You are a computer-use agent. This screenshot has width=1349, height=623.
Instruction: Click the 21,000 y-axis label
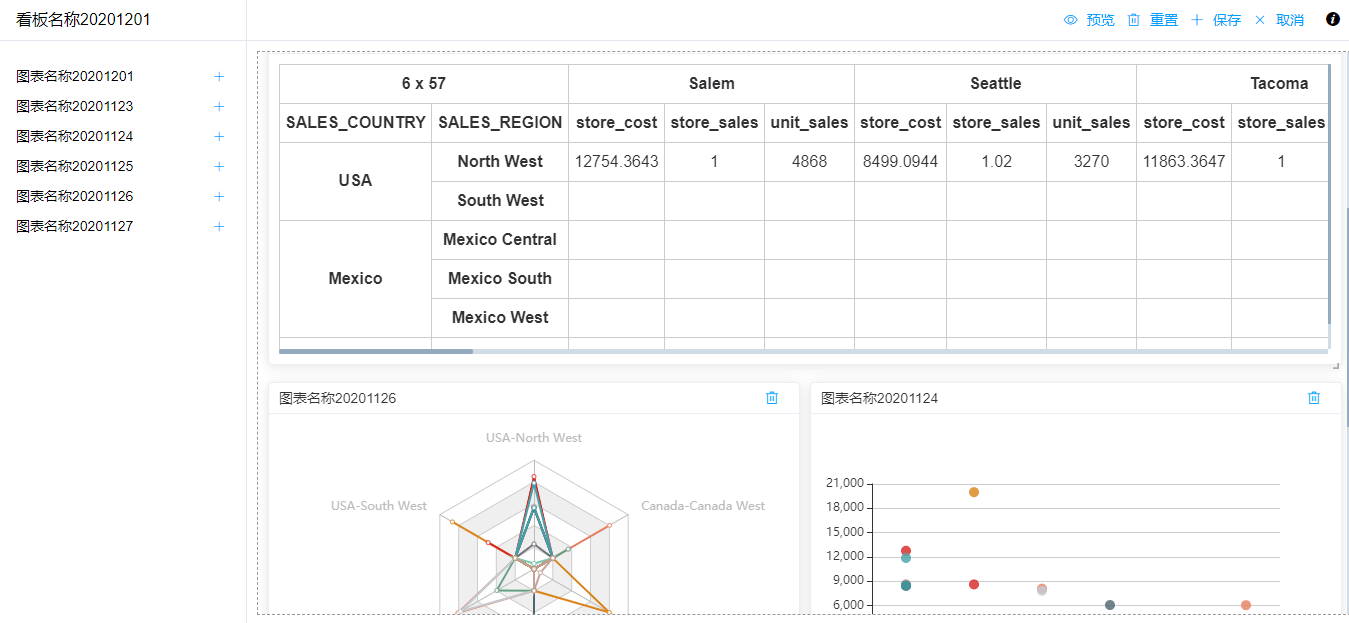pyautogui.click(x=845, y=483)
